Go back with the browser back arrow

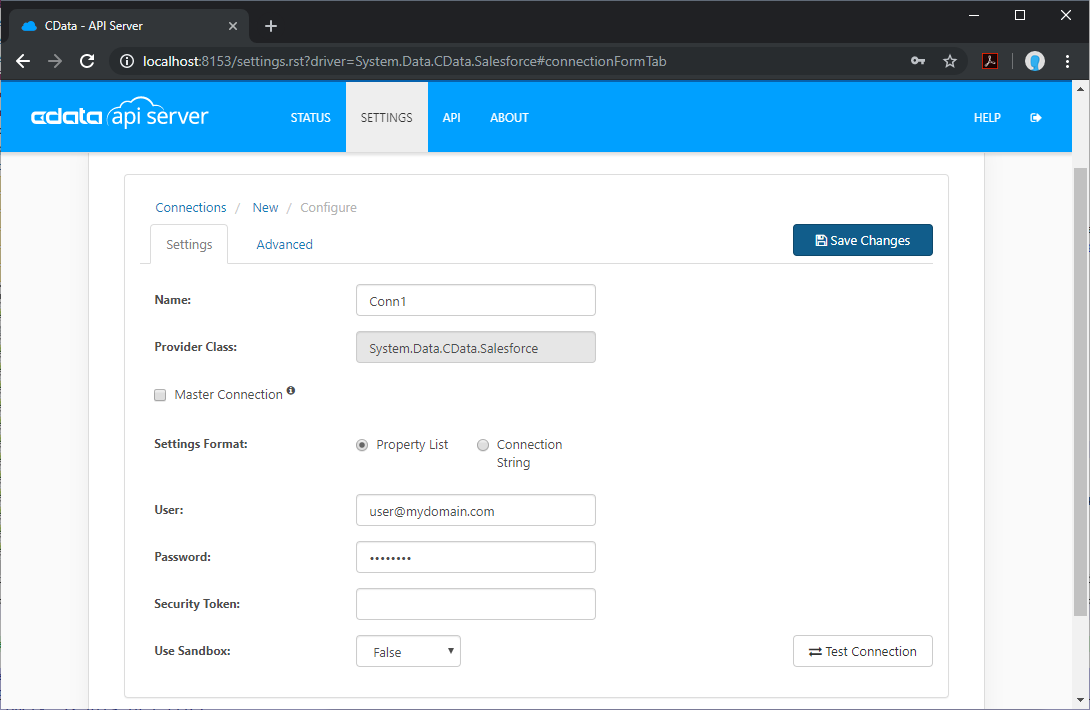point(24,61)
